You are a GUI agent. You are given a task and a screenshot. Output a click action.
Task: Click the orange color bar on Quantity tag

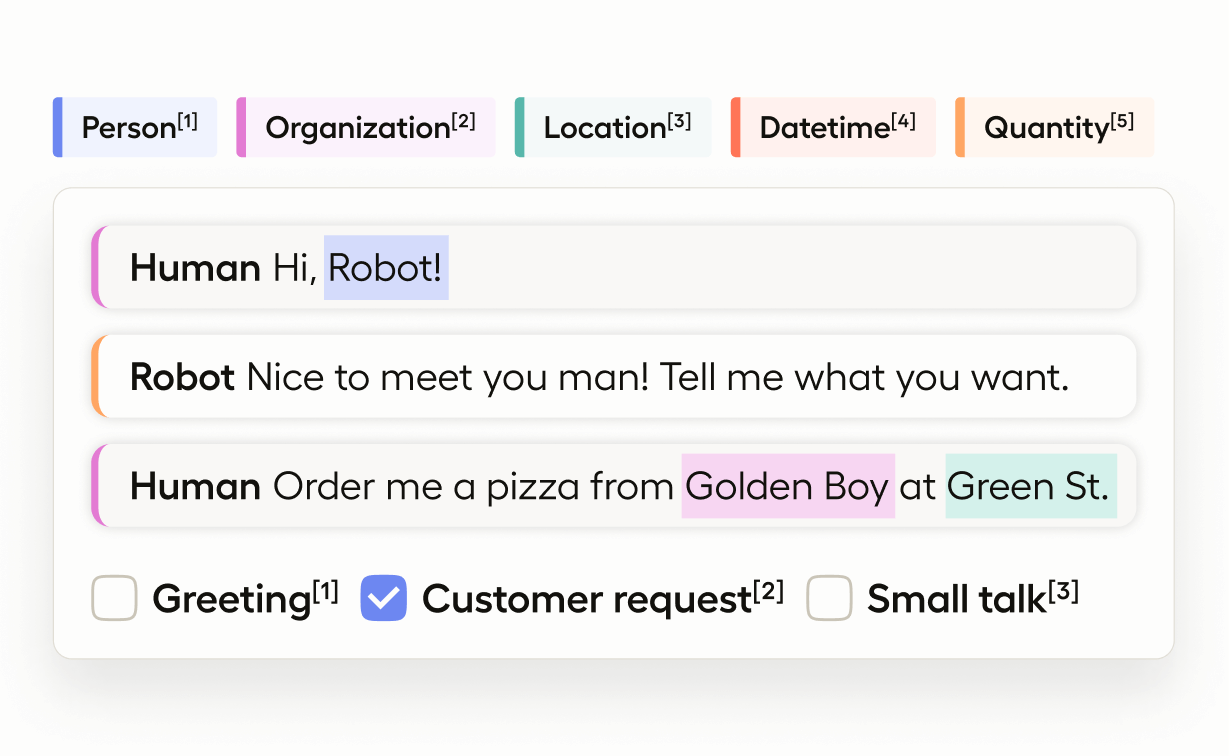960,128
